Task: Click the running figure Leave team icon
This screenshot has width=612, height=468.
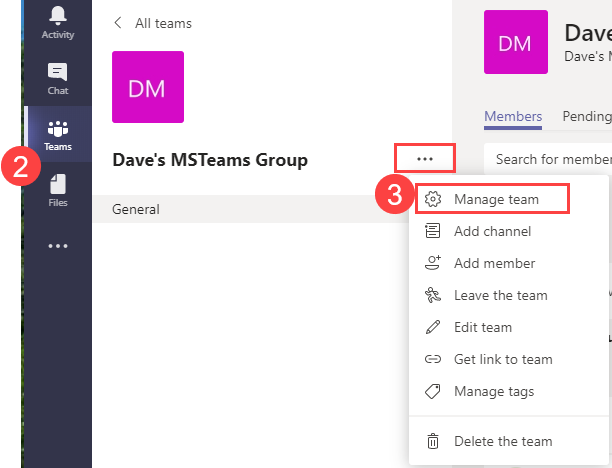Action: click(x=433, y=295)
